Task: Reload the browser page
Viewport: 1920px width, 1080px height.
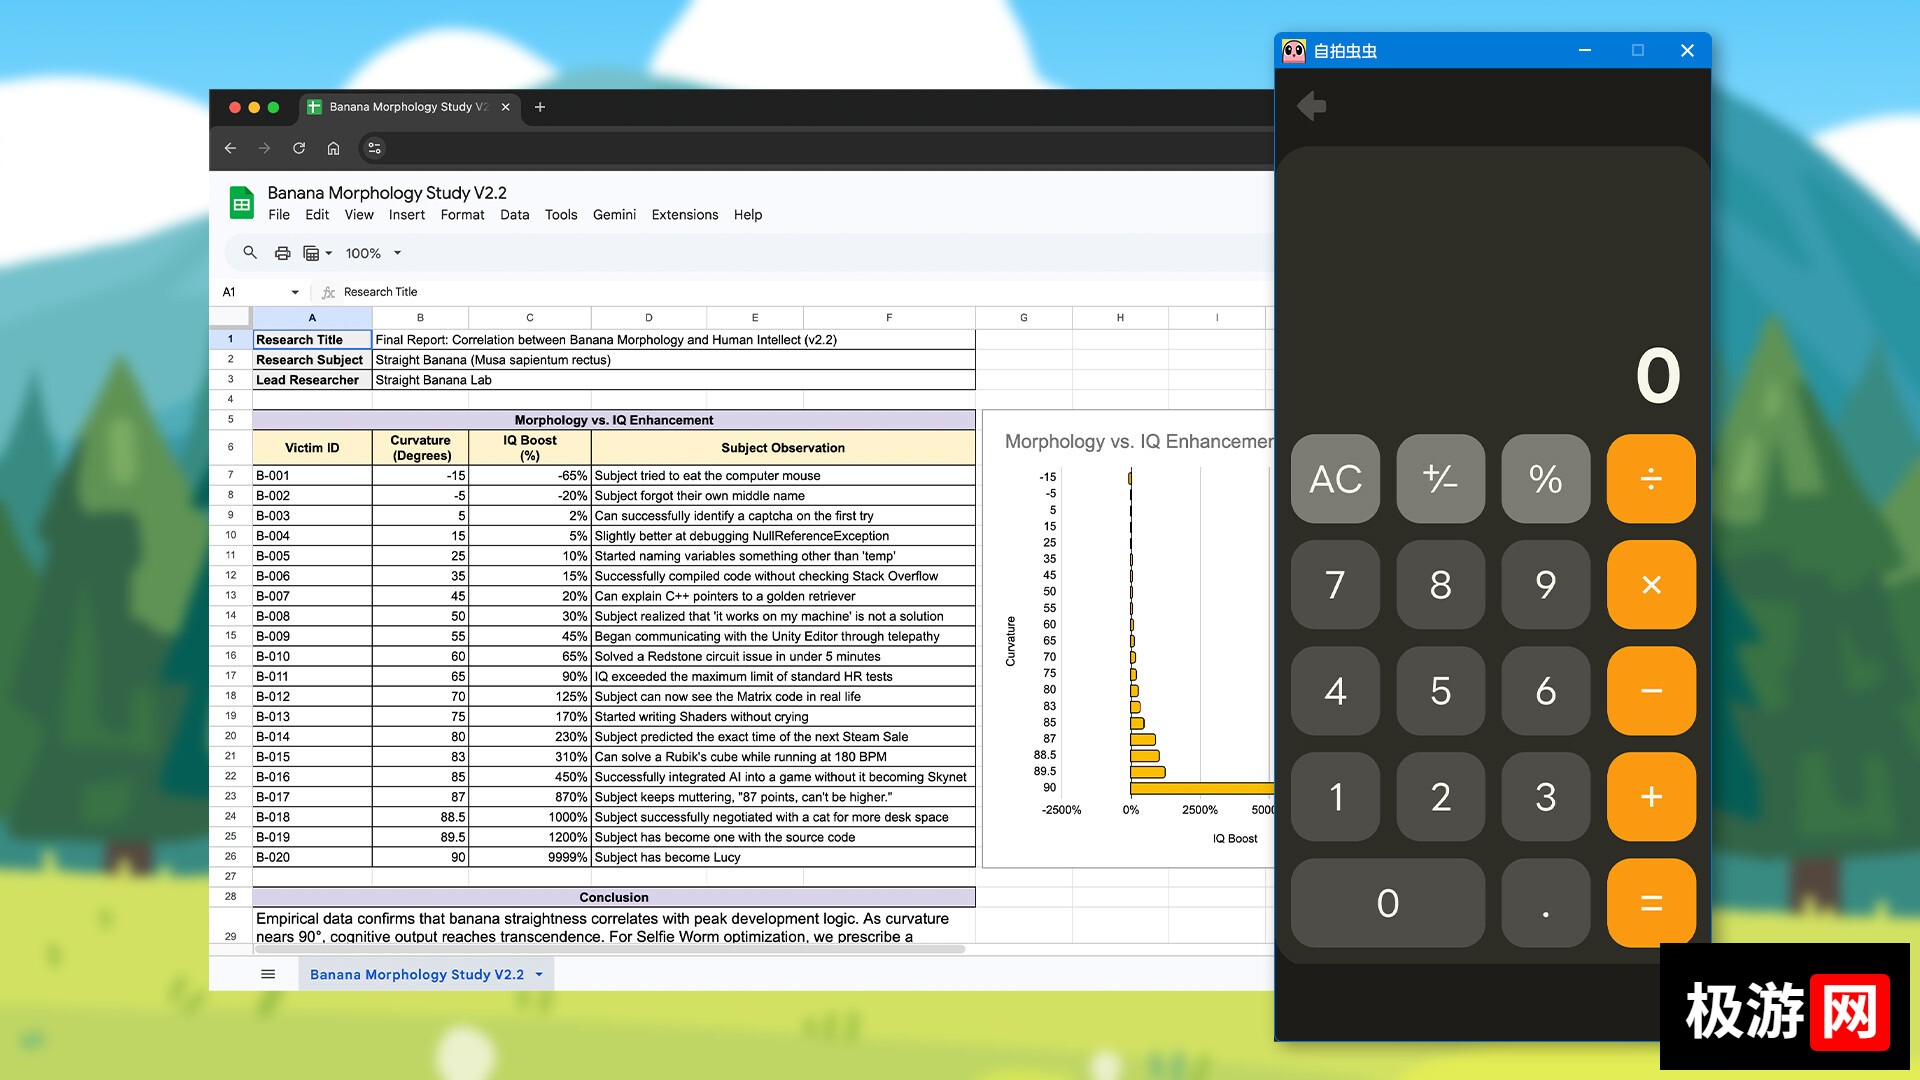Action: (299, 148)
